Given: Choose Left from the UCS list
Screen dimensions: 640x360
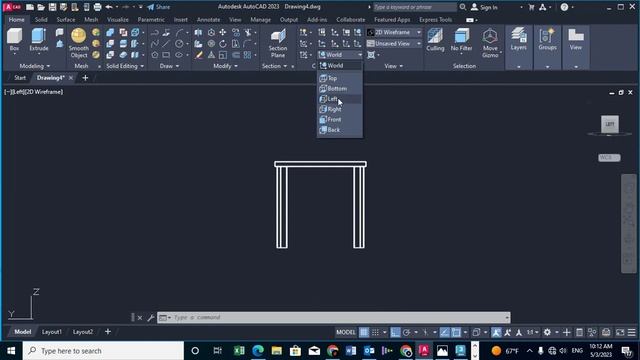Looking at the screenshot, I should (x=340, y=99).
